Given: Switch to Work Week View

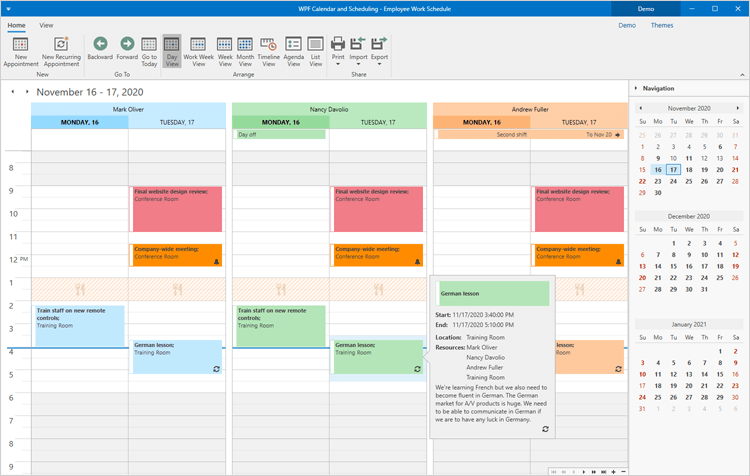Looking at the screenshot, I should click(x=198, y=52).
